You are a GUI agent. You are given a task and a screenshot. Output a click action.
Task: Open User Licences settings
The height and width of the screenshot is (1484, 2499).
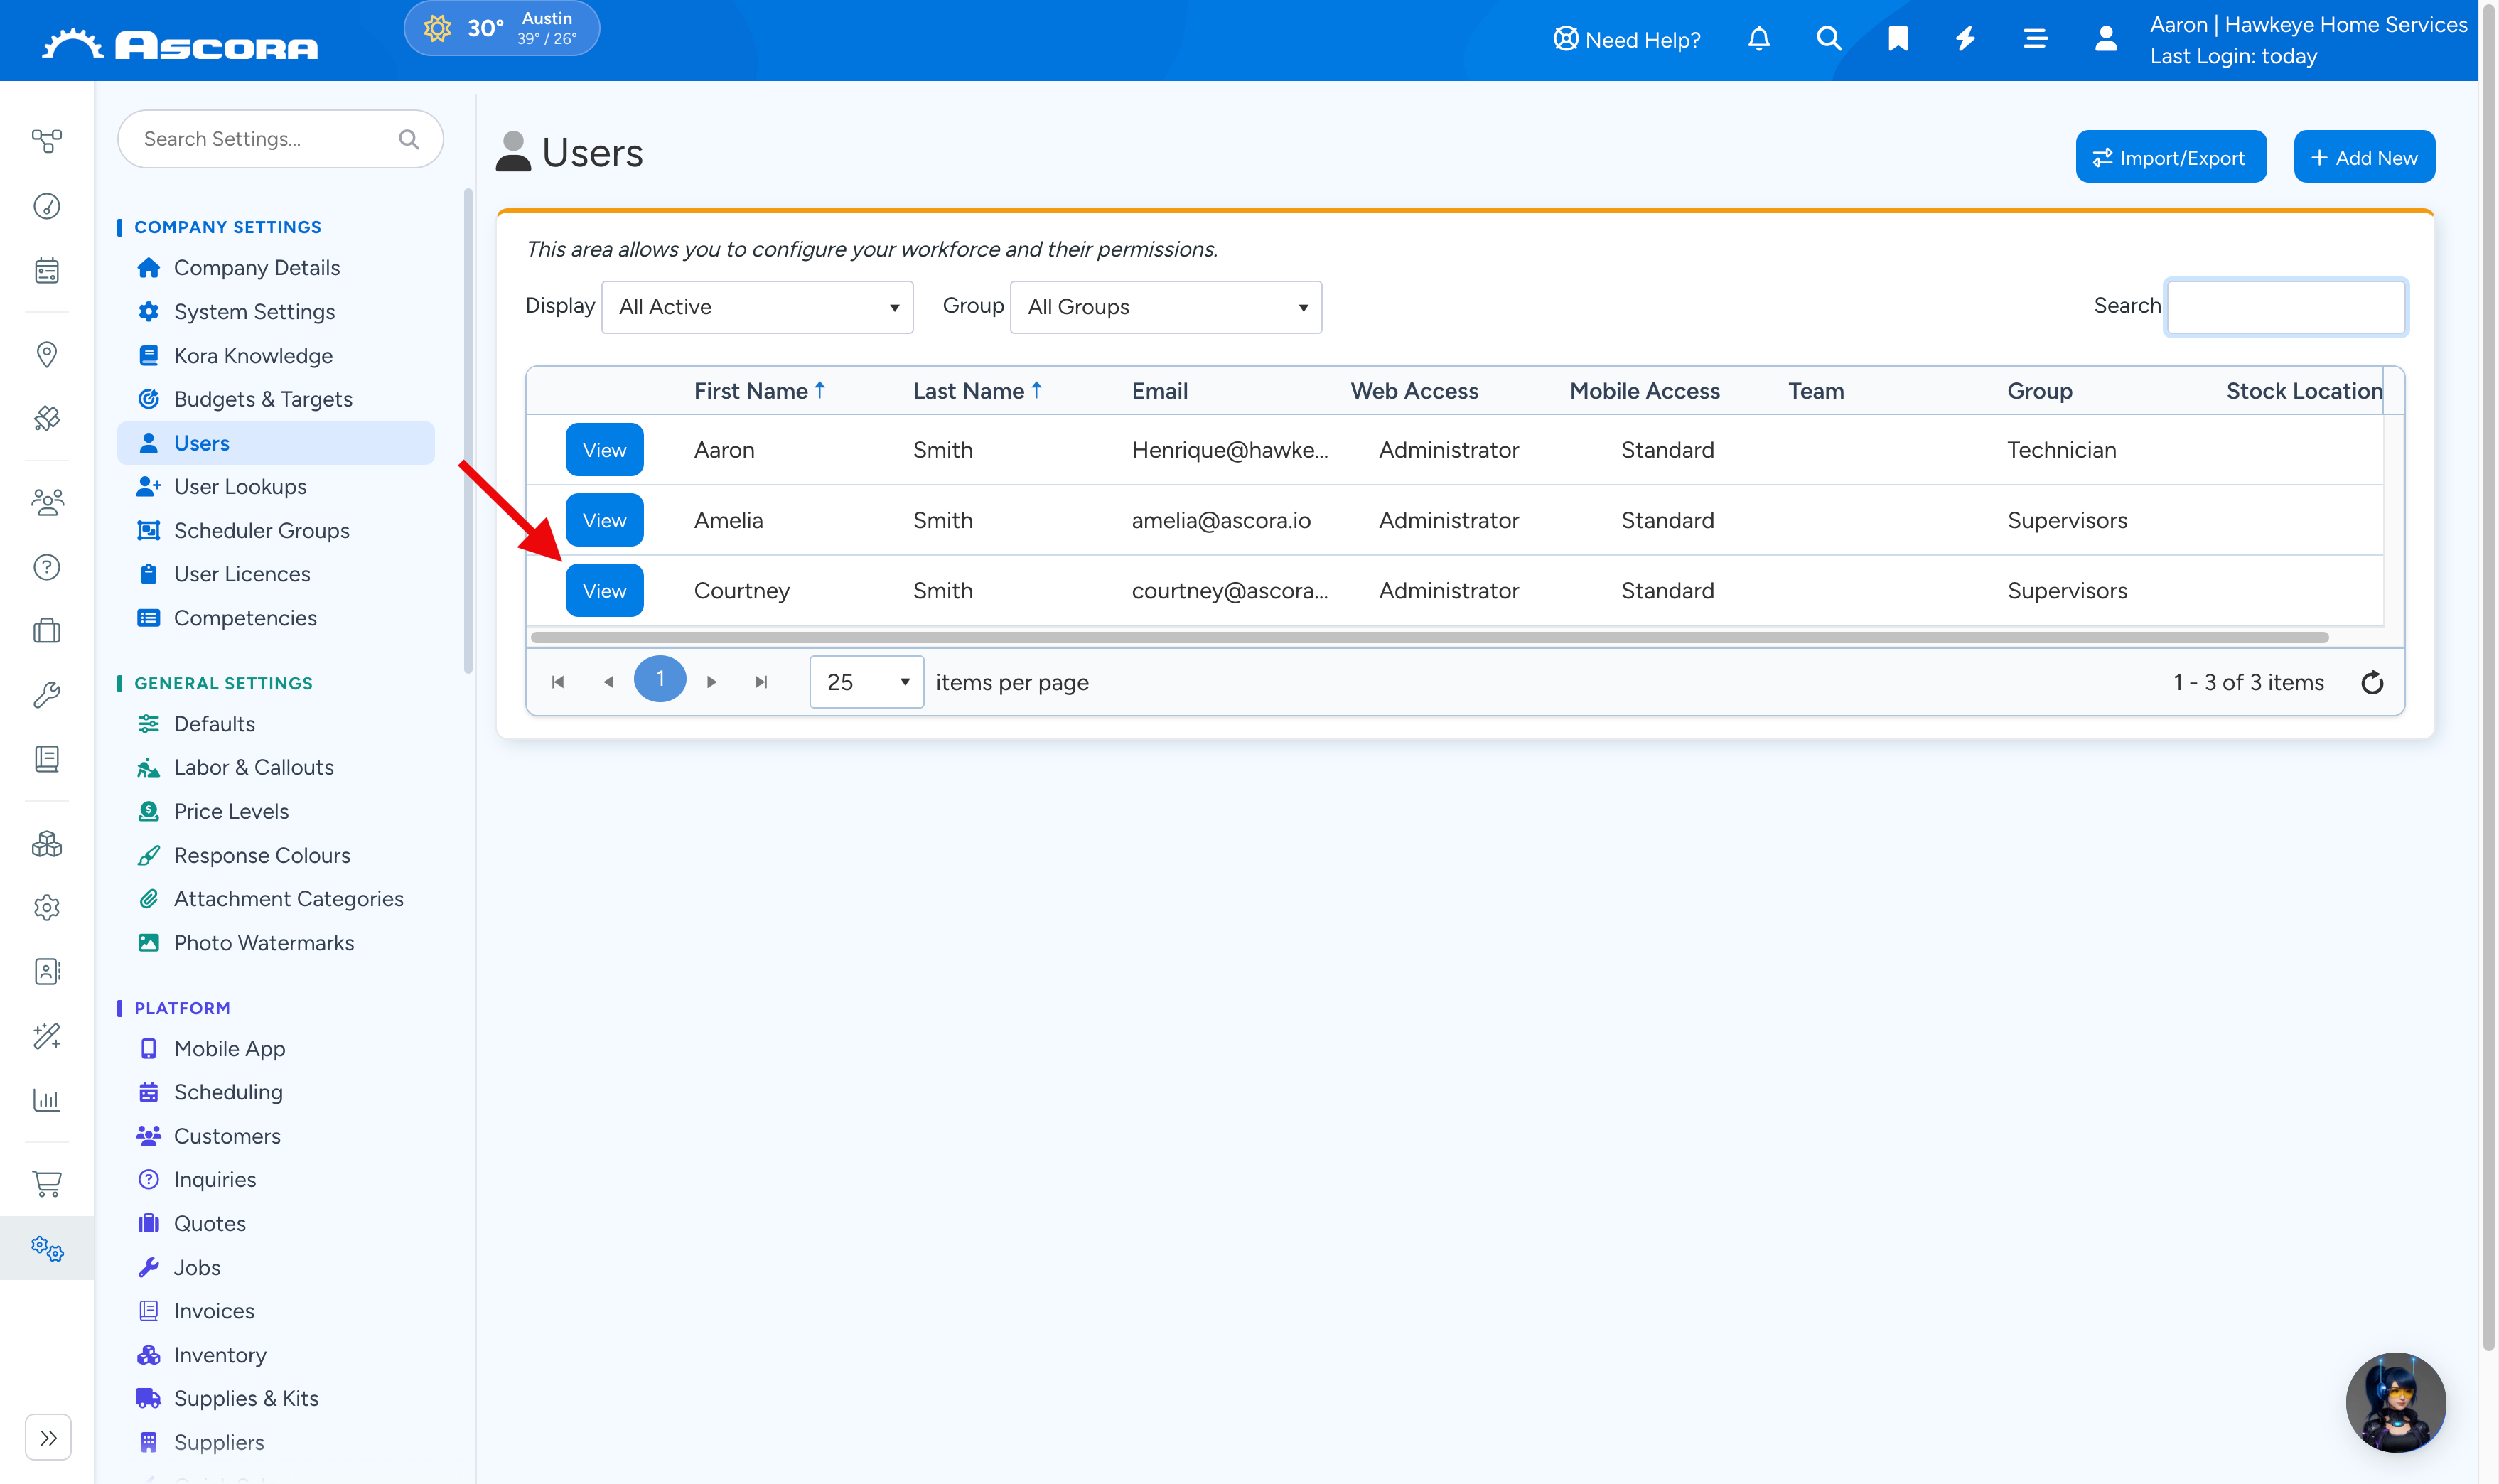click(x=242, y=574)
